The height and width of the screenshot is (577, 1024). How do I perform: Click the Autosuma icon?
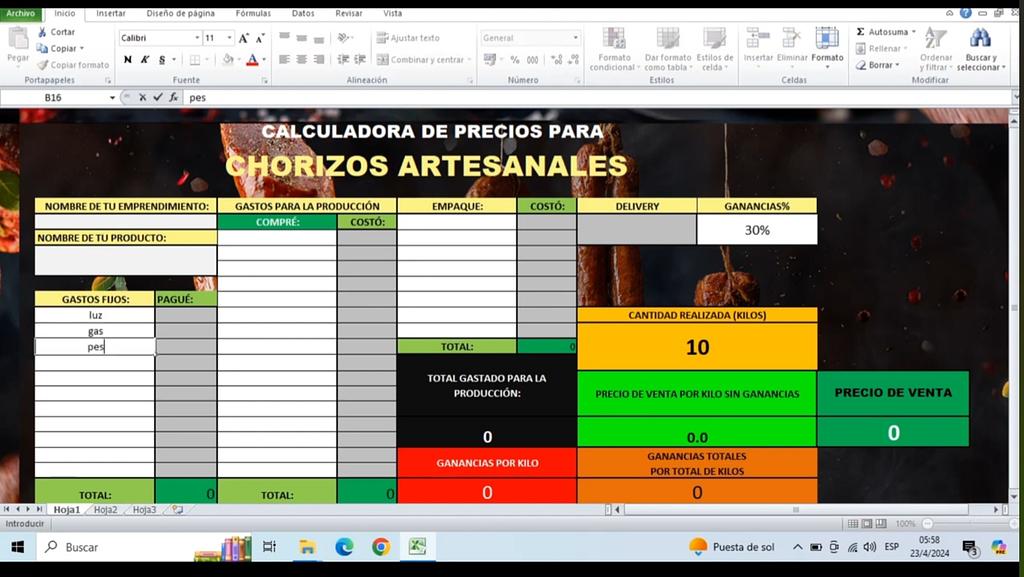tap(858, 32)
